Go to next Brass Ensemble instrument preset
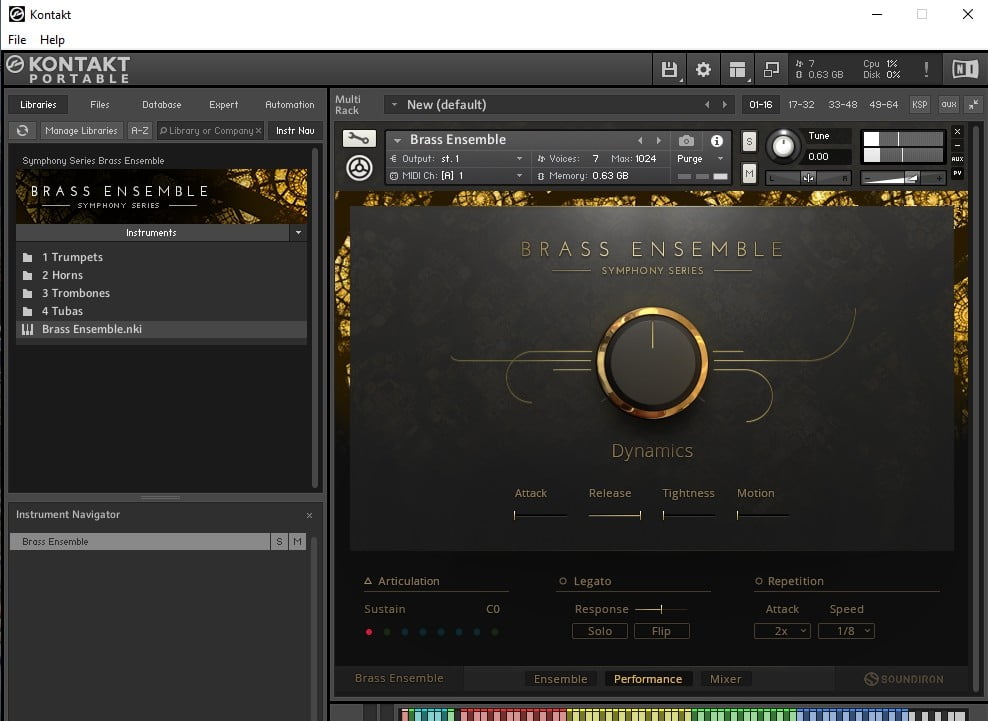Image resolution: width=988 pixels, height=721 pixels. (659, 141)
